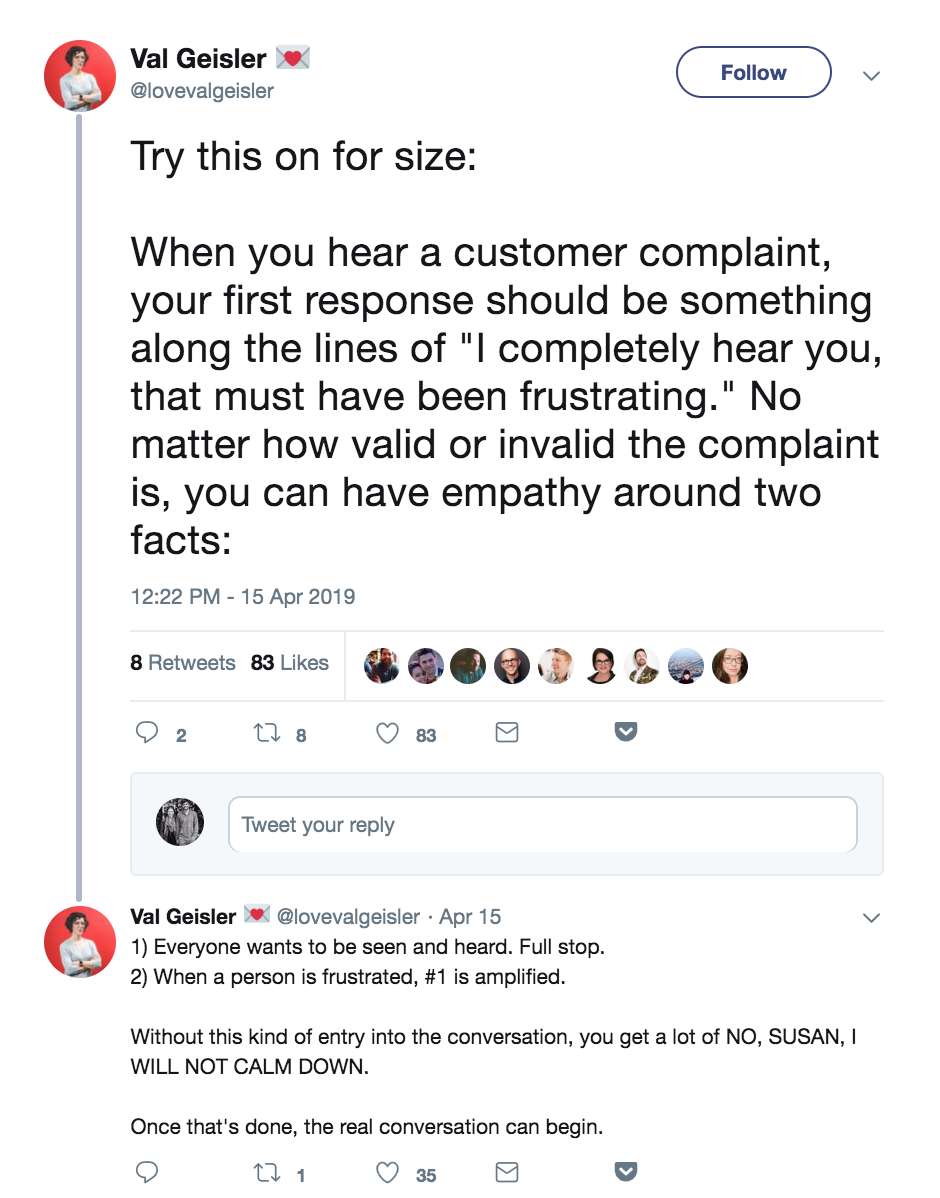Save main tweet to Pocket
The width and height of the screenshot is (940, 1198).
tap(626, 733)
